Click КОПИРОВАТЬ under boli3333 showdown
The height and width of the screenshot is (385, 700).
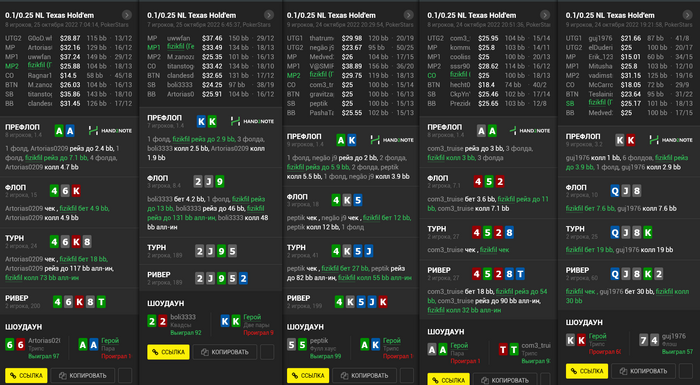[x=225, y=352]
